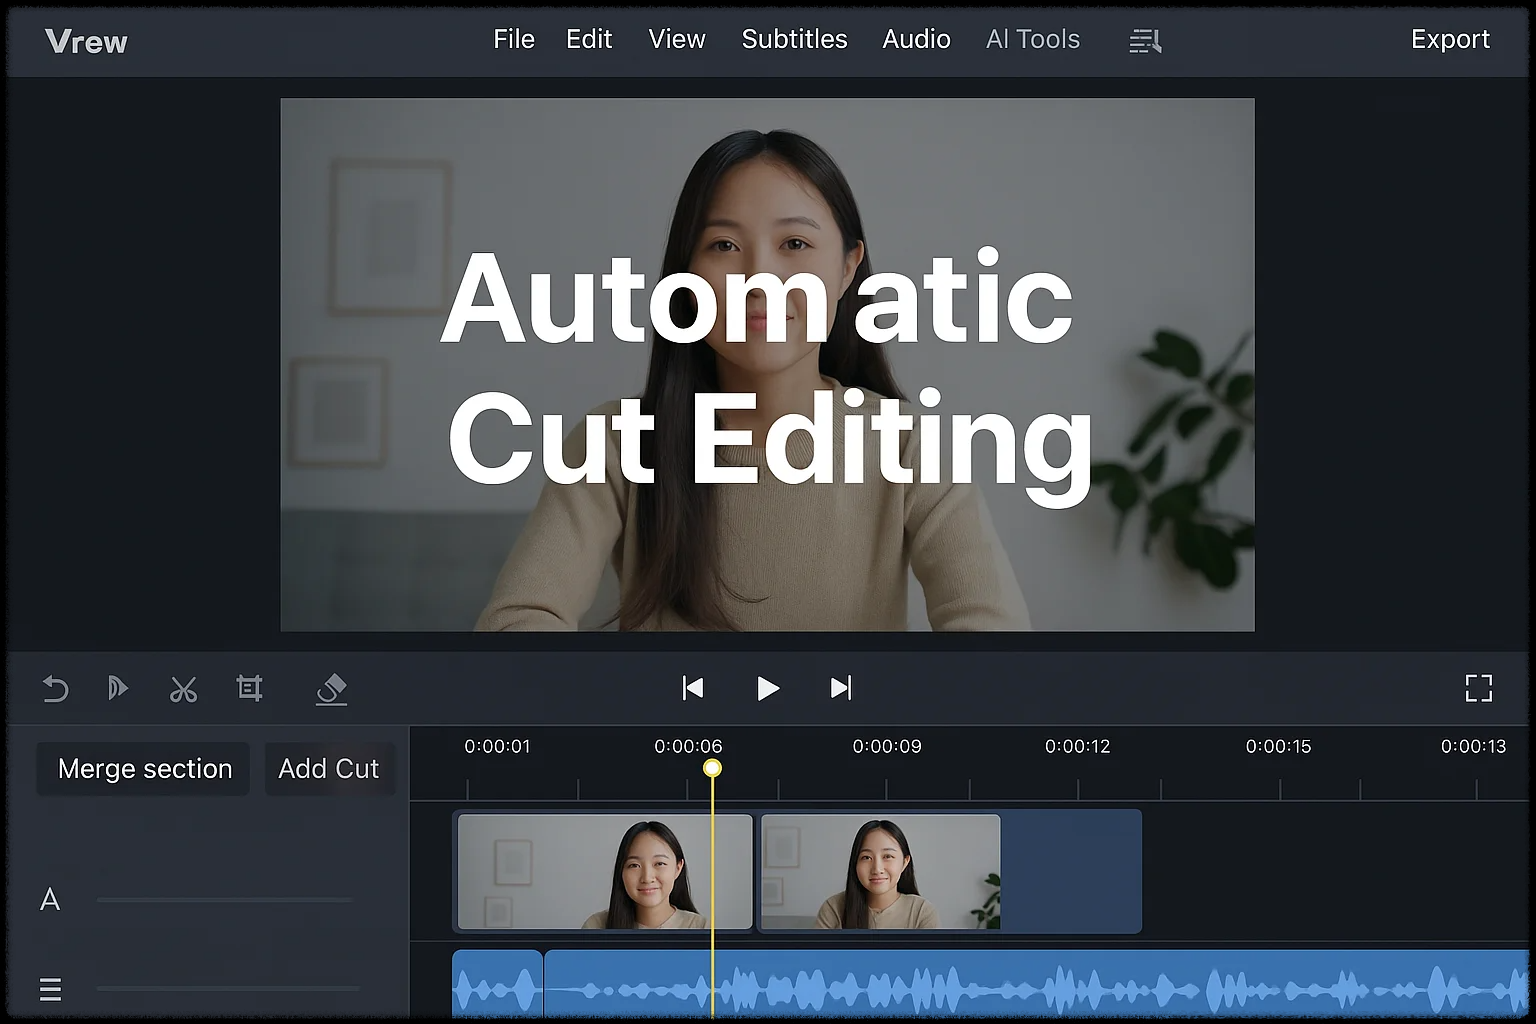Viewport: 1536px width, 1024px height.
Task: Click the undo arrow icon
Action: [55, 689]
